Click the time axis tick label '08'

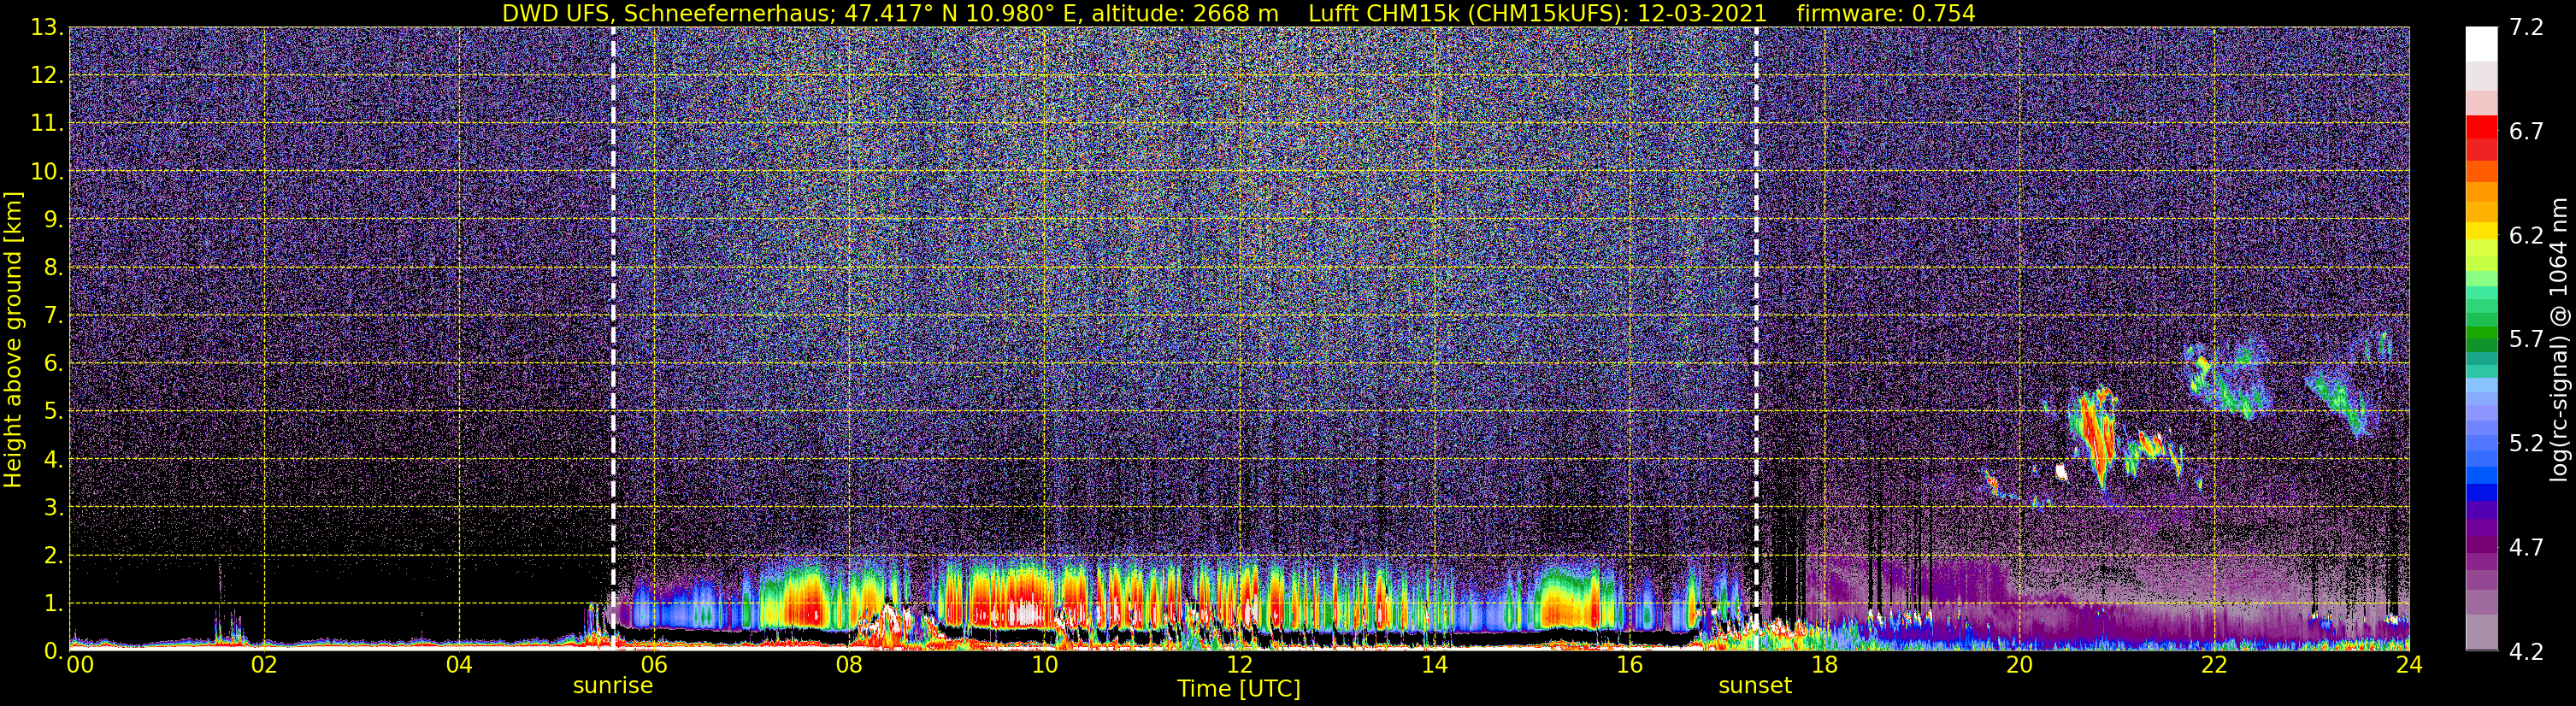pos(849,665)
